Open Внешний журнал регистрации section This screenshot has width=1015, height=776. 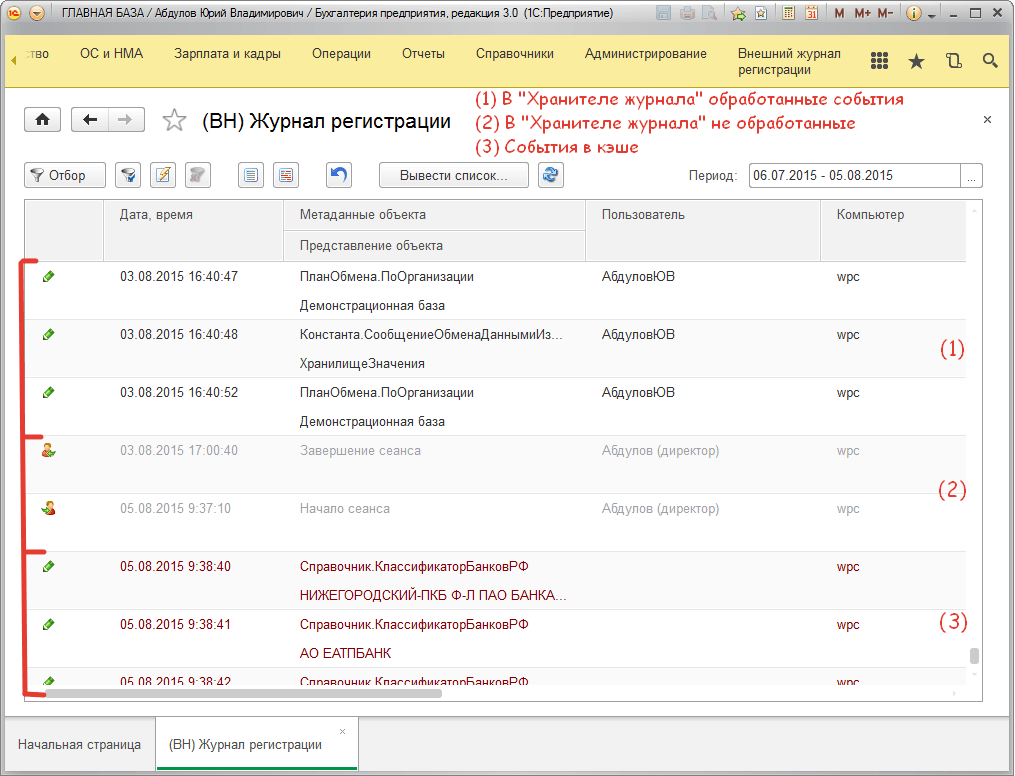(x=789, y=61)
